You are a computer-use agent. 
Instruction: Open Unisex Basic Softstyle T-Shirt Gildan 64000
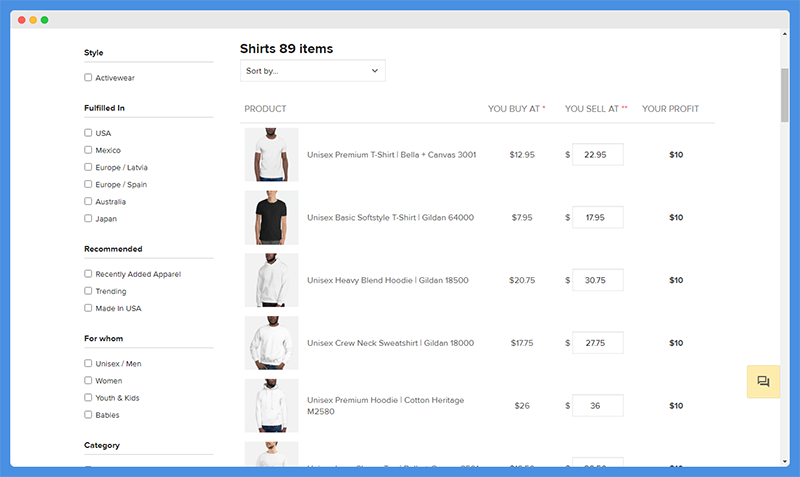(x=390, y=217)
